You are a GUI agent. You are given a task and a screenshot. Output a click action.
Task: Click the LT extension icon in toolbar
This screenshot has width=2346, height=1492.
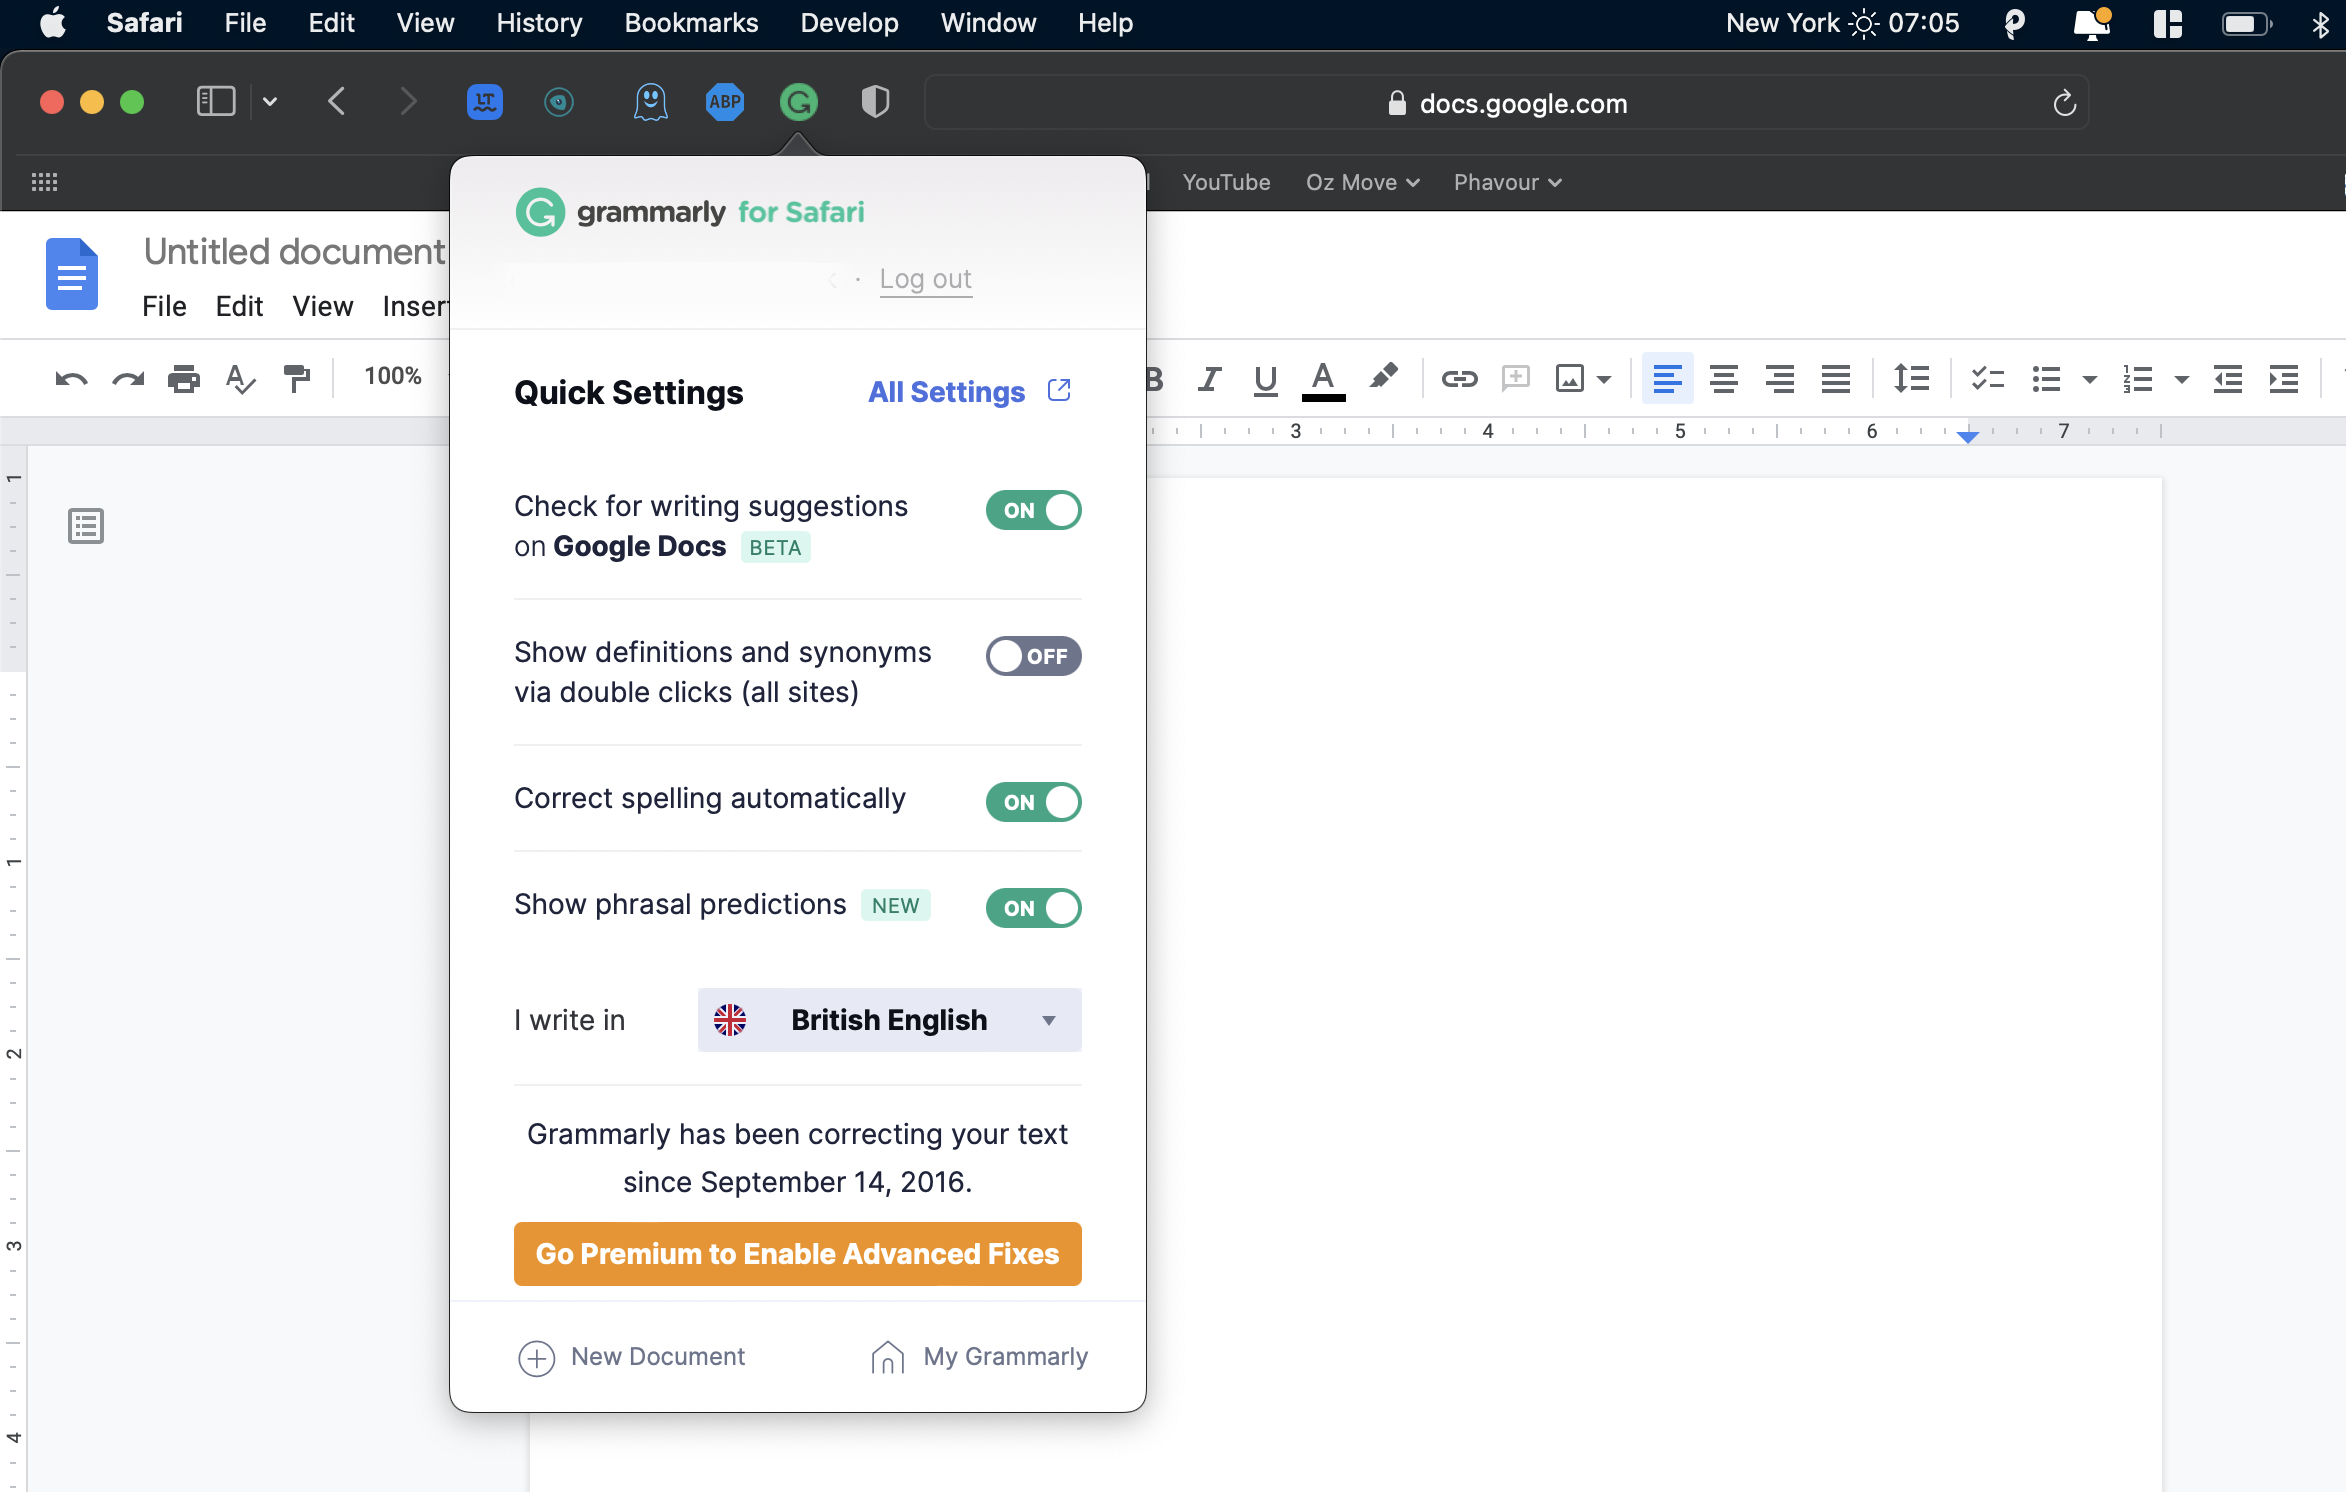(x=484, y=103)
